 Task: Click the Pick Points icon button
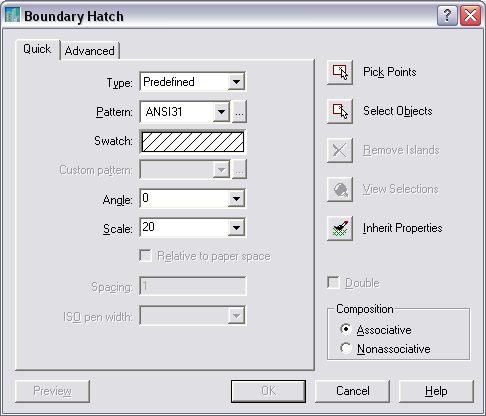pos(340,72)
